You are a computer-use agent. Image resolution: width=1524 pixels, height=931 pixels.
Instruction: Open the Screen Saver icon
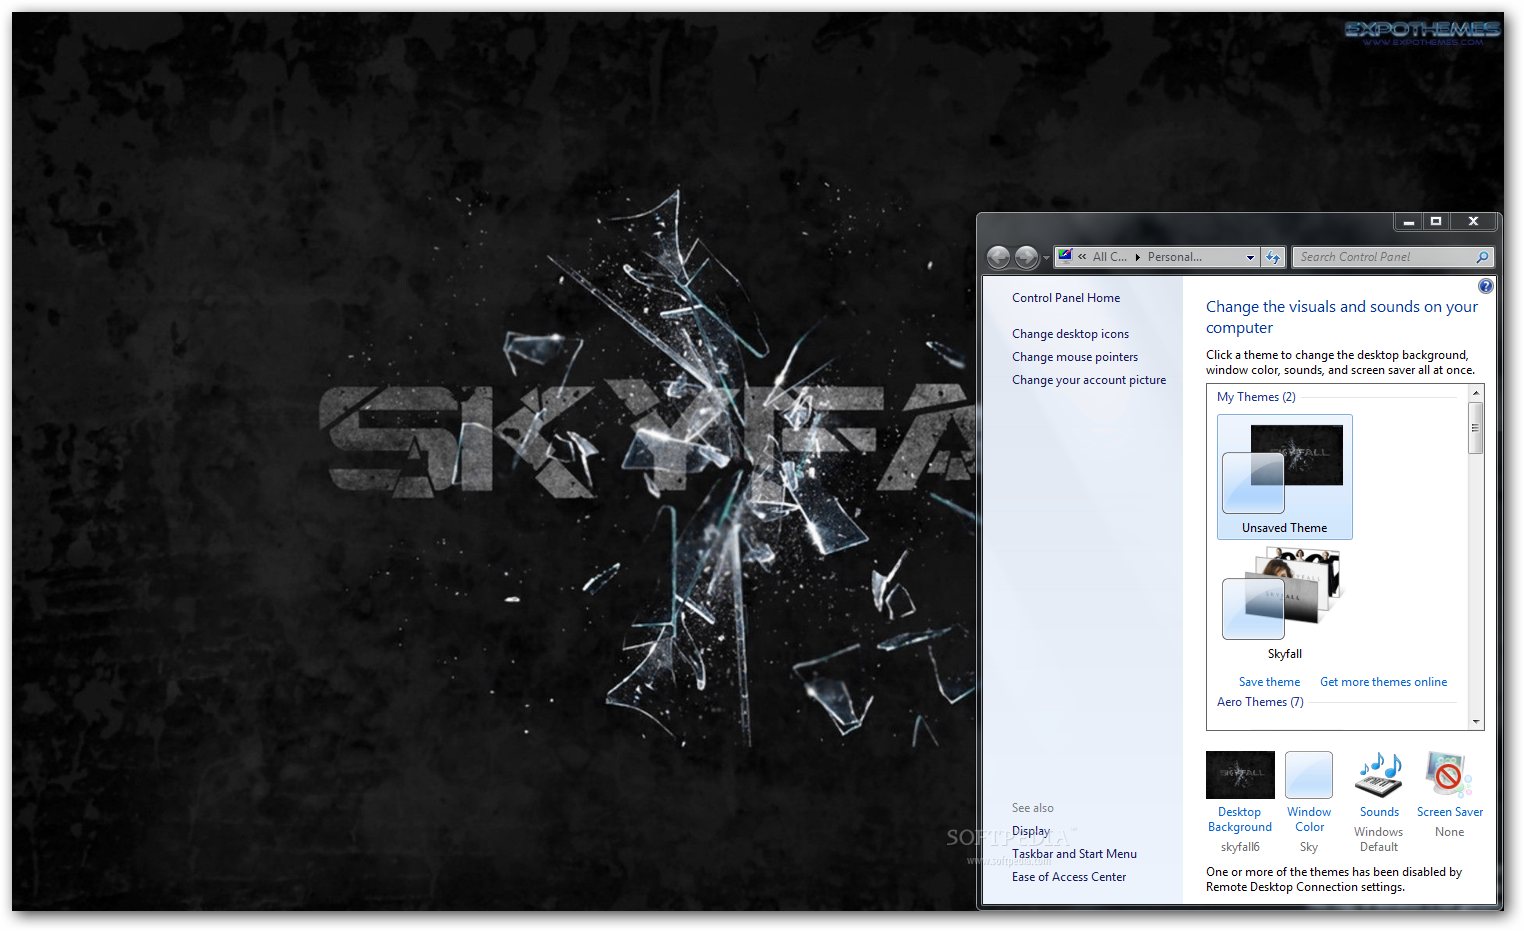click(x=1448, y=775)
